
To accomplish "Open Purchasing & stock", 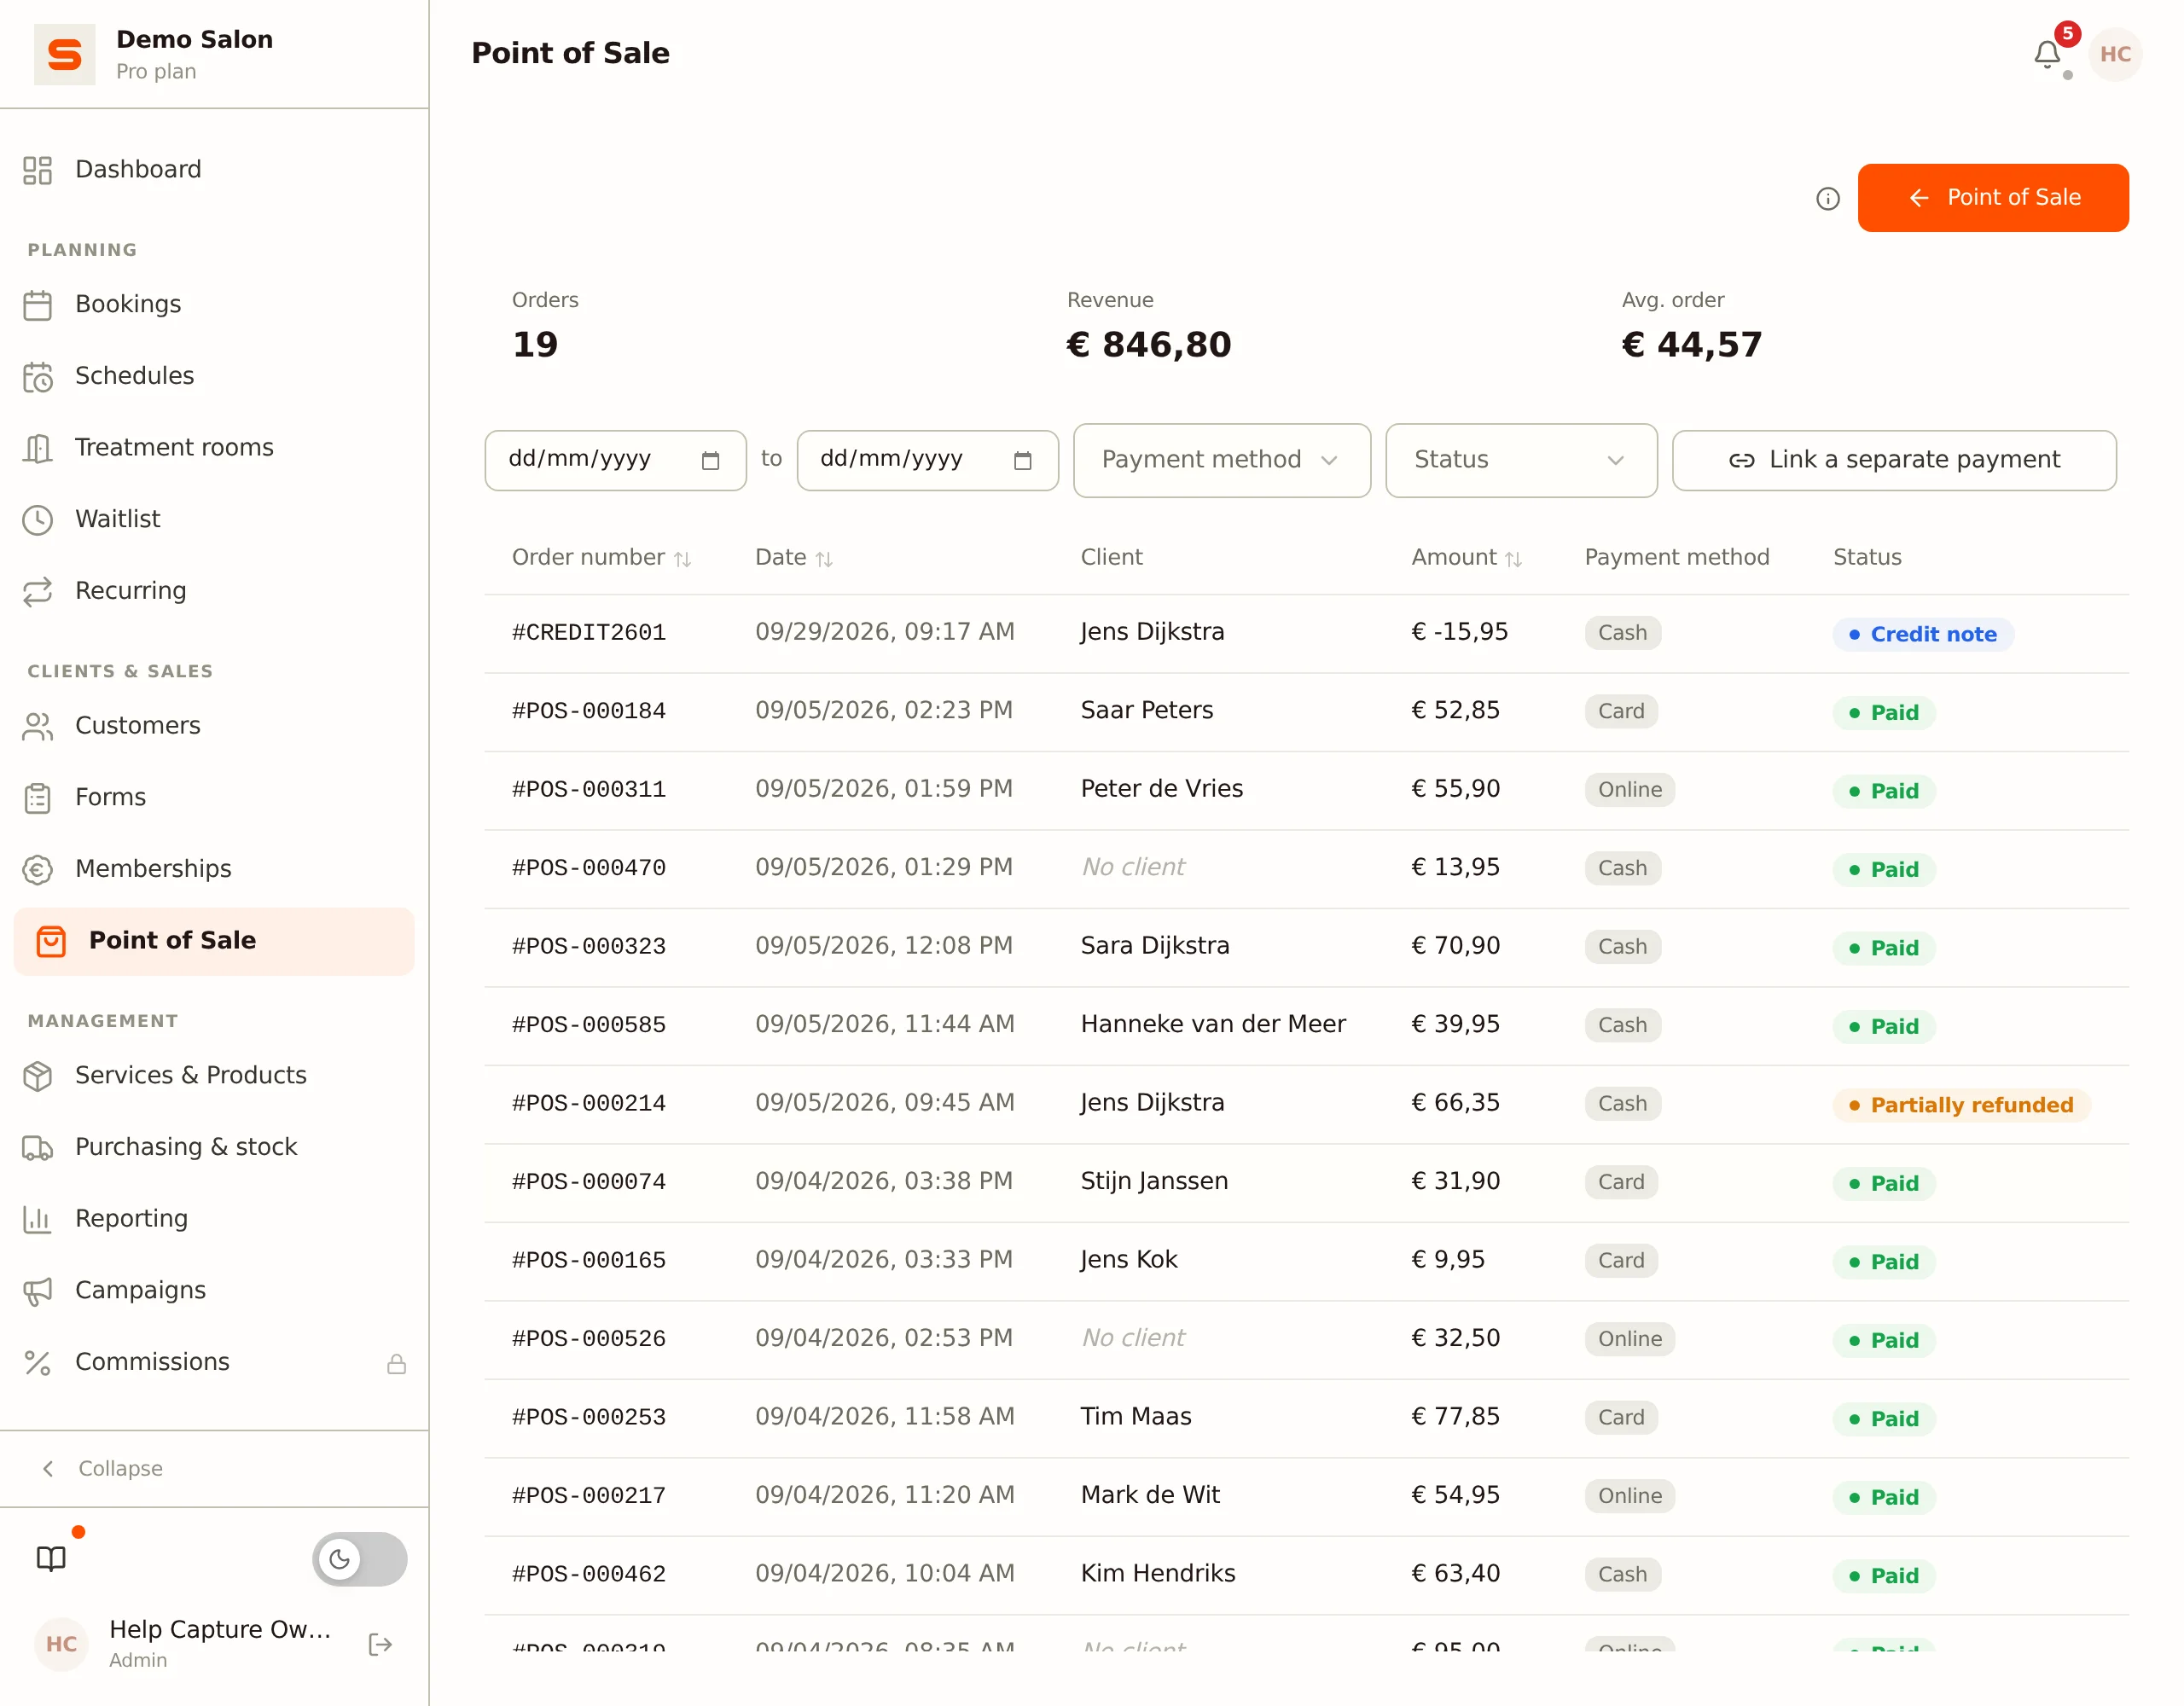I will click(214, 1147).
